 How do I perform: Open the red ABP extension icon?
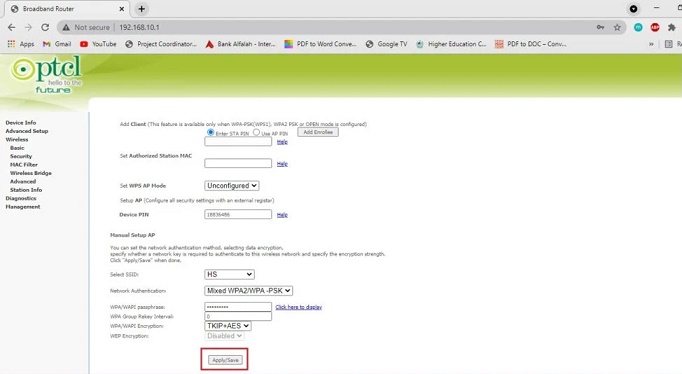[x=655, y=27]
